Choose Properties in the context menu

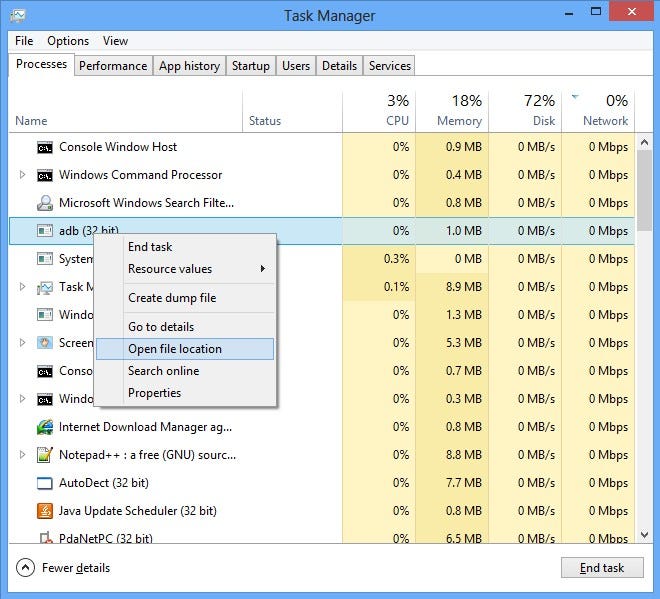[185, 393]
